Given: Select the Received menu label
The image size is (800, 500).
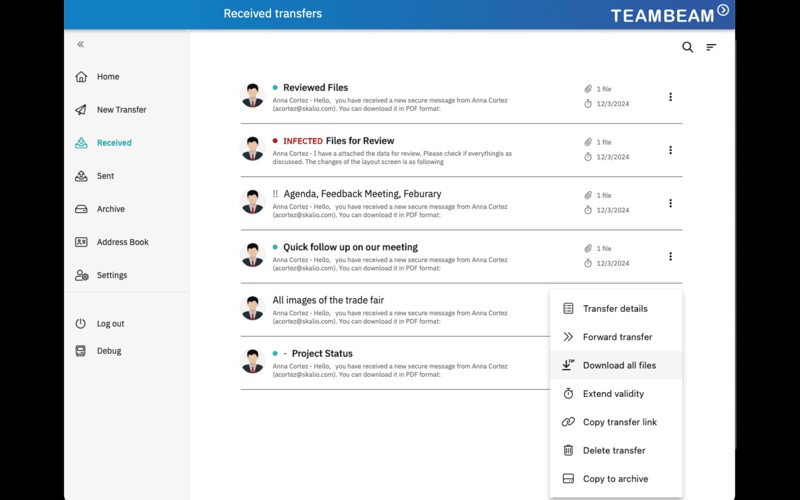Looking at the screenshot, I should (x=114, y=143).
